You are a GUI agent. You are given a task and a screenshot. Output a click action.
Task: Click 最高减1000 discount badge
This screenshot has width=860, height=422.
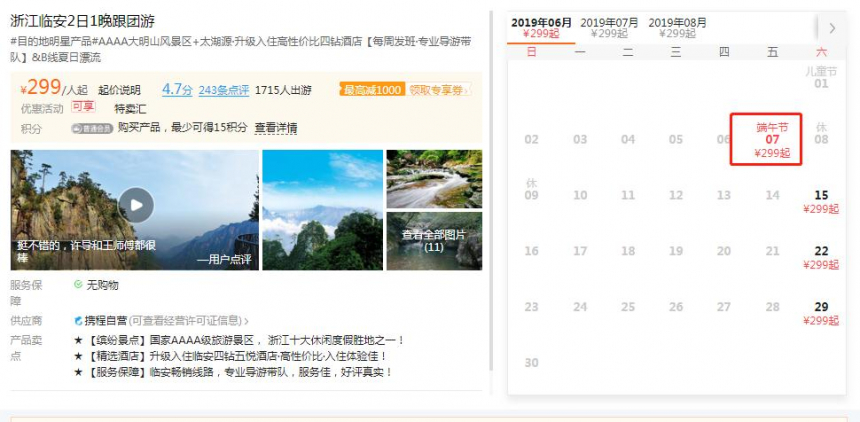372,89
